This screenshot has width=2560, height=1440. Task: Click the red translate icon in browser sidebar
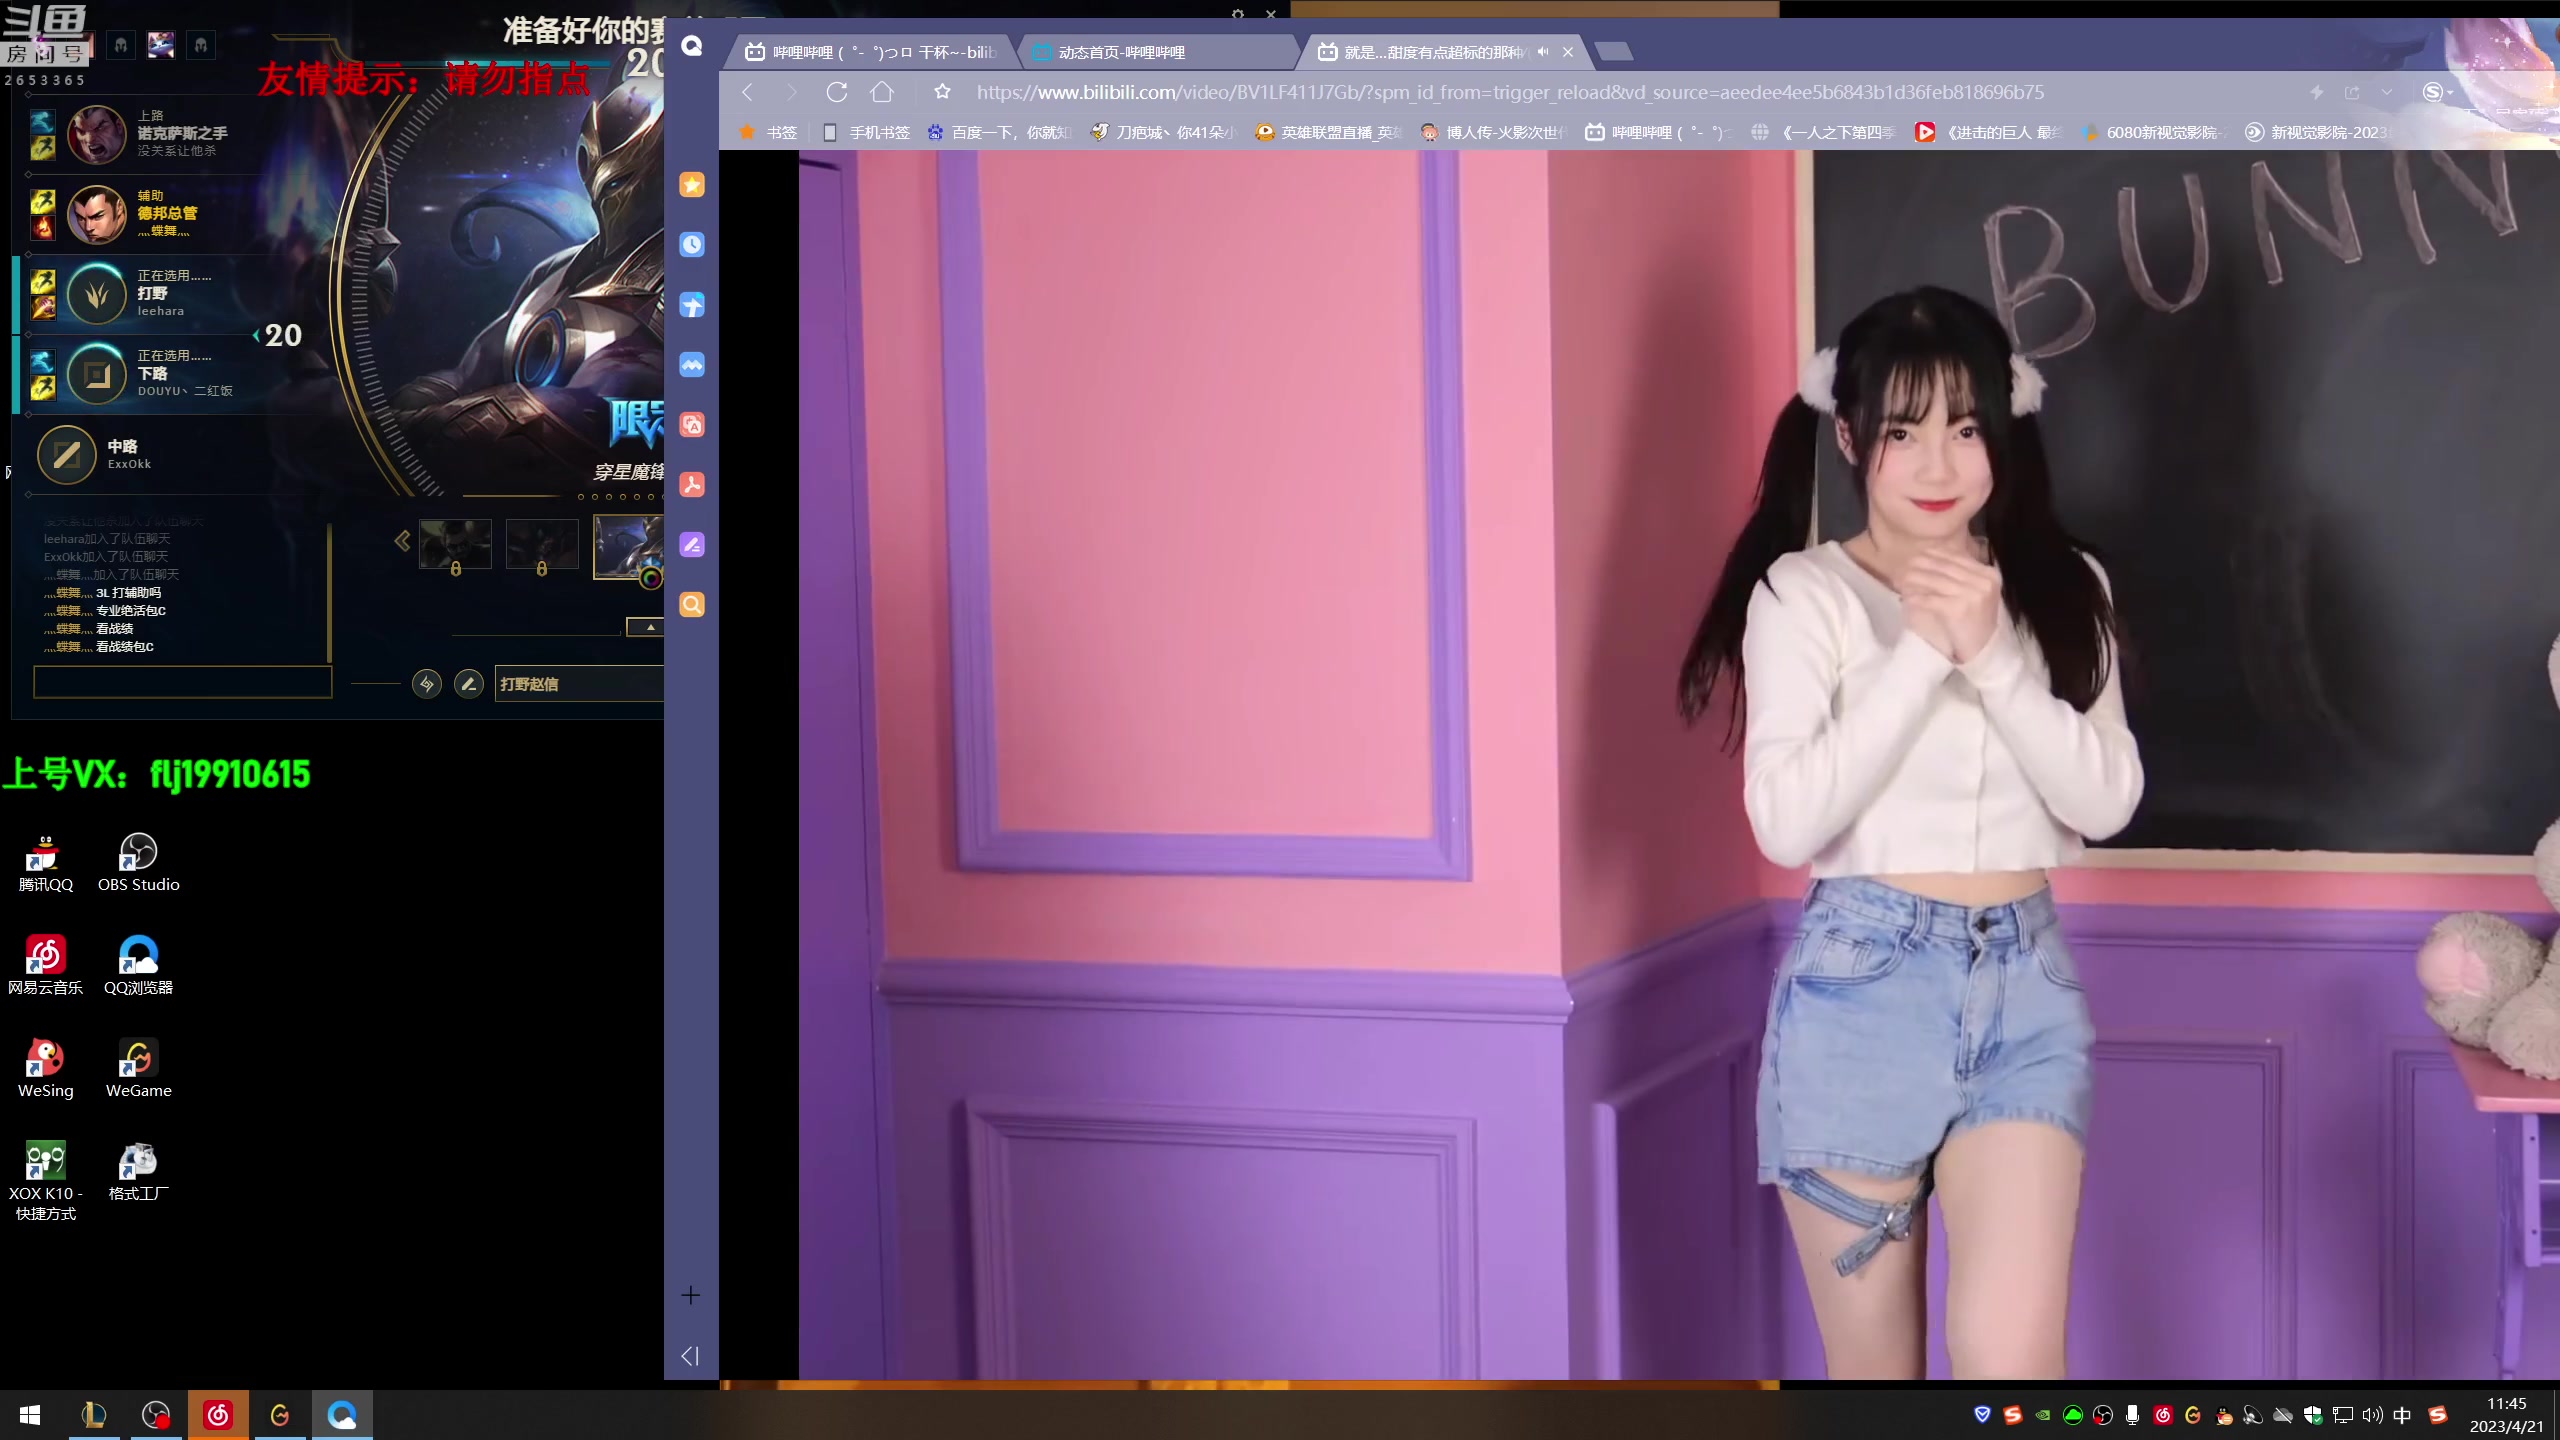tap(691, 425)
